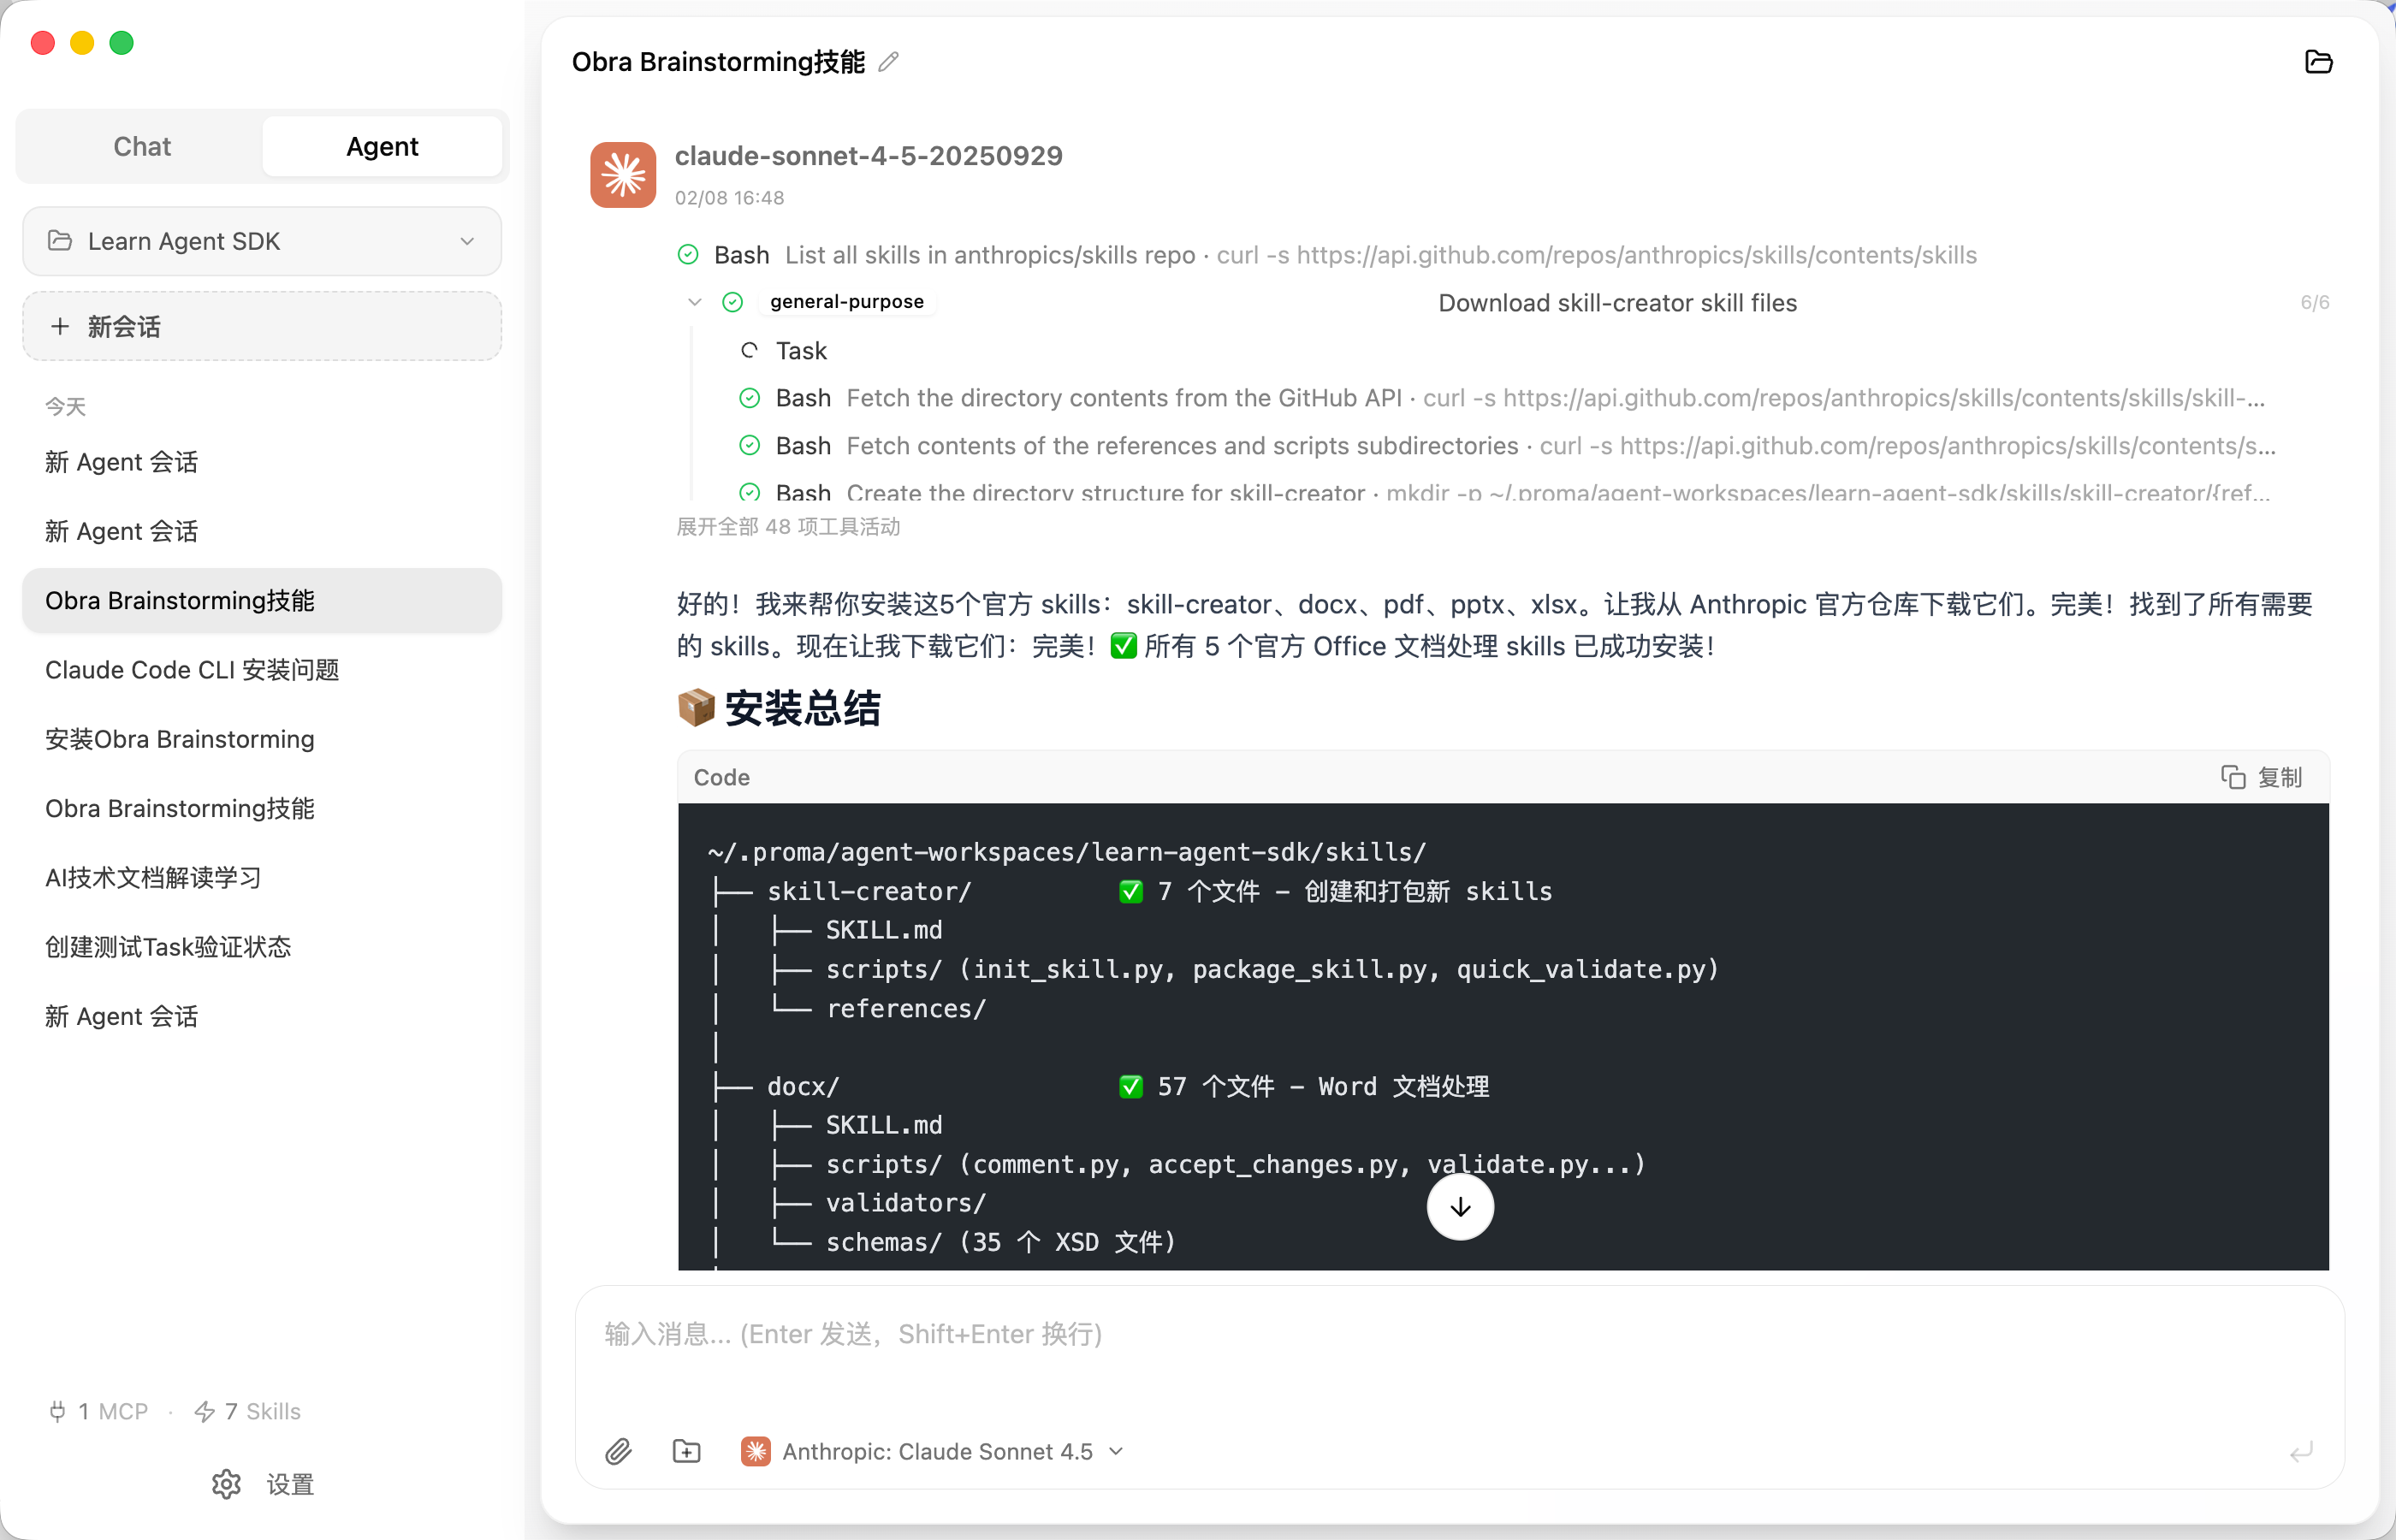Select the Agent tab
Screen dimensions: 2396x1540
[x=382, y=147]
